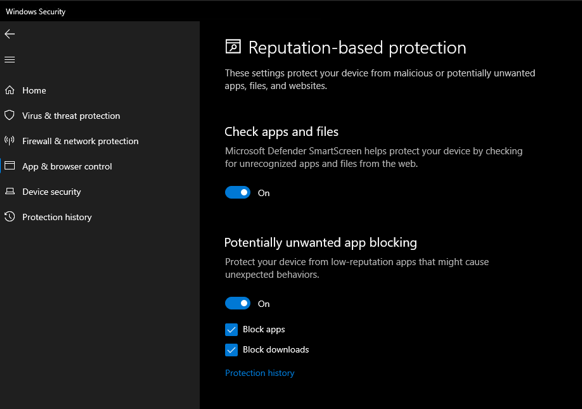Open the blue Protection history link
The width and height of the screenshot is (582, 409).
(259, 373)
